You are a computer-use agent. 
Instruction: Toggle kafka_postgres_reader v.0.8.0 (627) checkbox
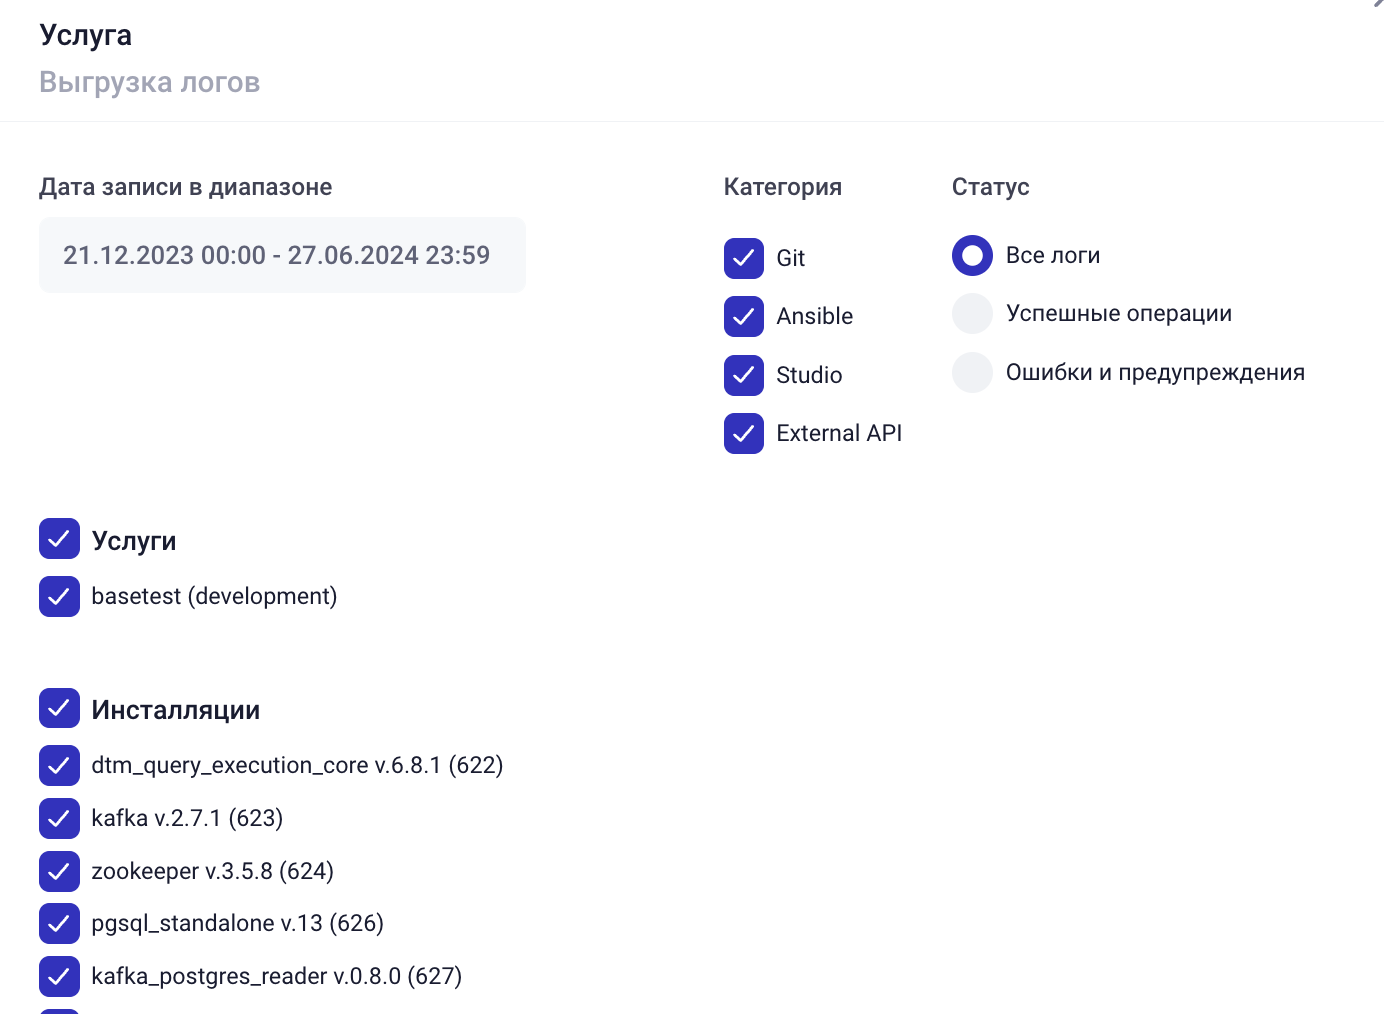point(59,977)
